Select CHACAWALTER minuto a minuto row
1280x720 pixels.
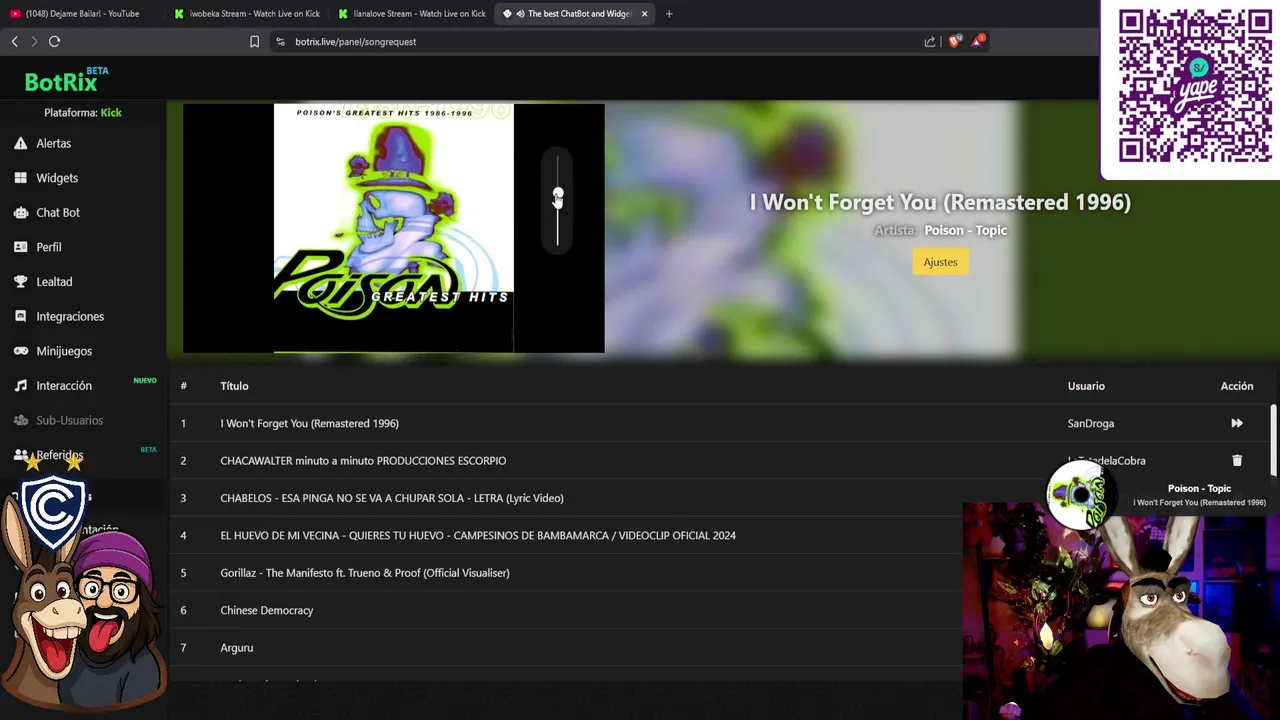coord(720,461)
